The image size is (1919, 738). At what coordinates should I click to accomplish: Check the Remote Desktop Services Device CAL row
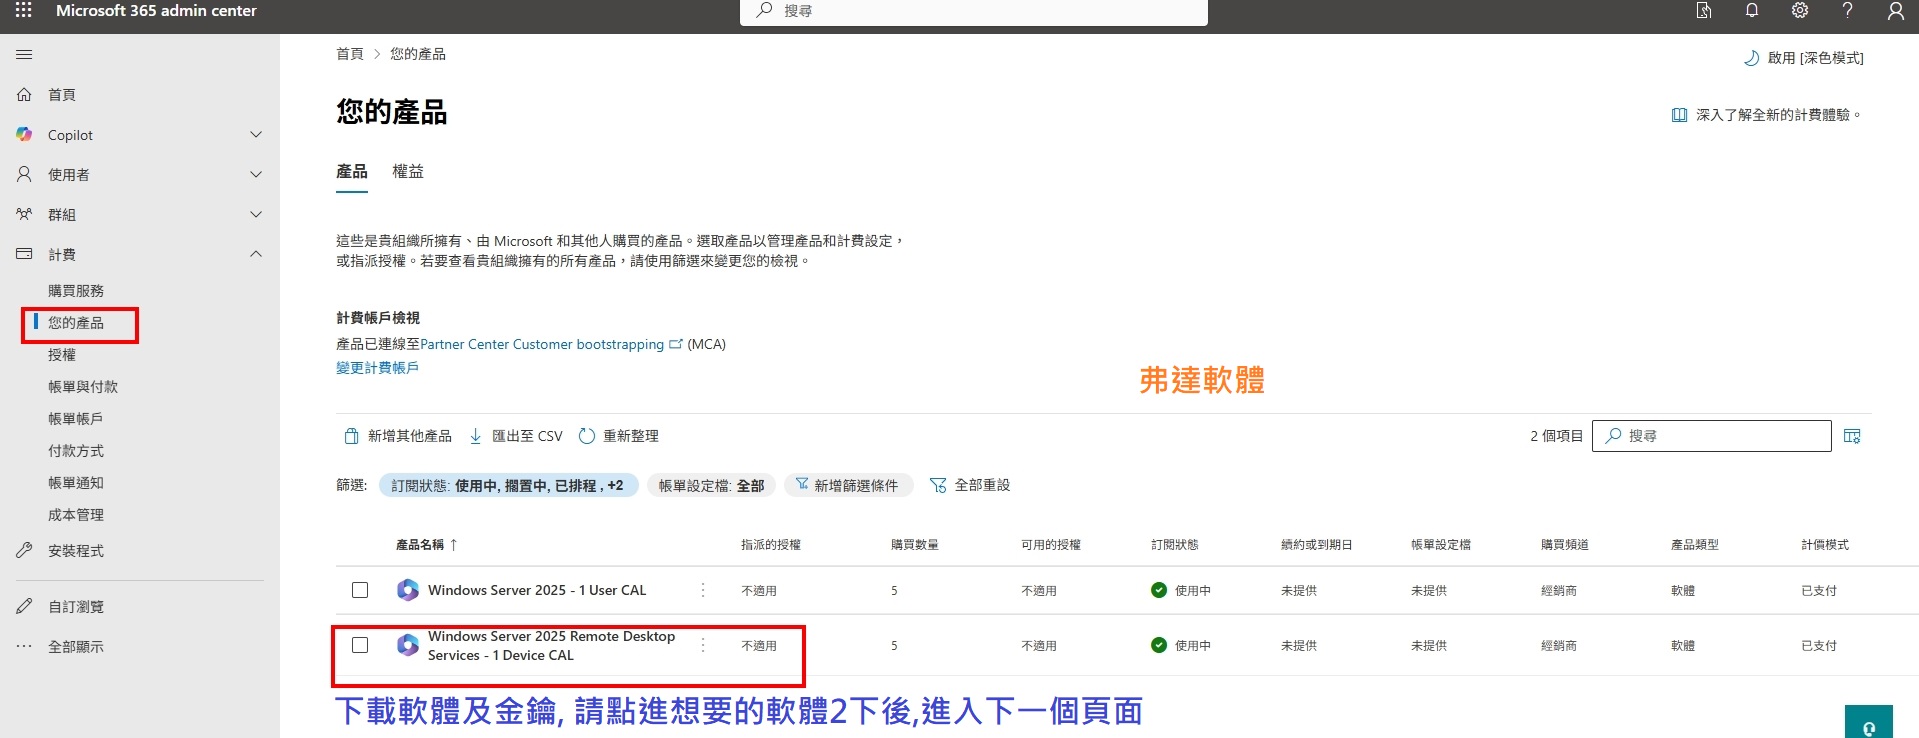360,645
